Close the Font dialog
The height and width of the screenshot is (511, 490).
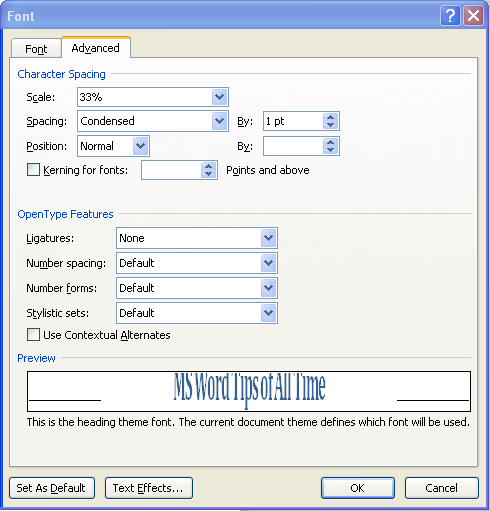point(473,16)
